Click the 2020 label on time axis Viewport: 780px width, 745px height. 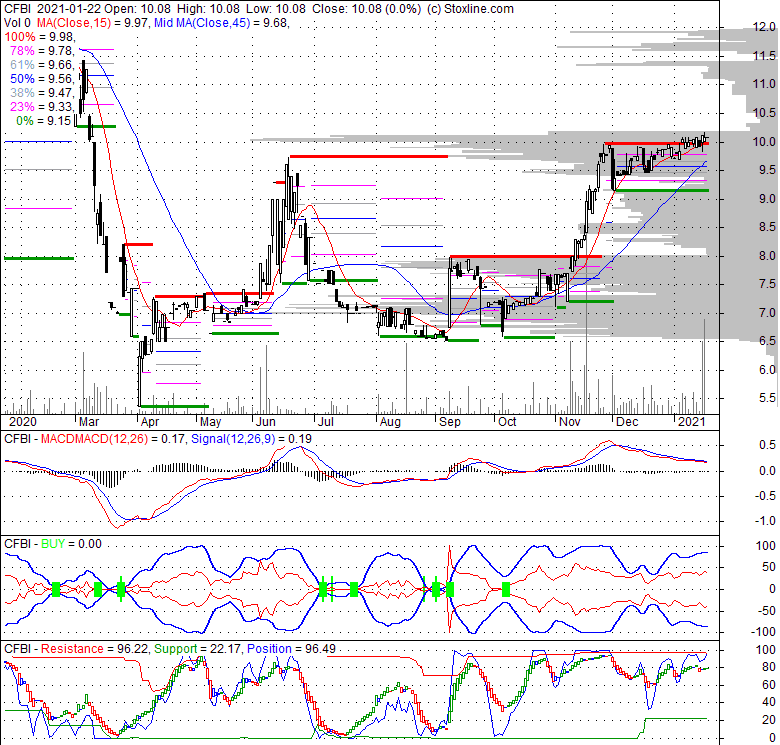(x=23, y=422)
